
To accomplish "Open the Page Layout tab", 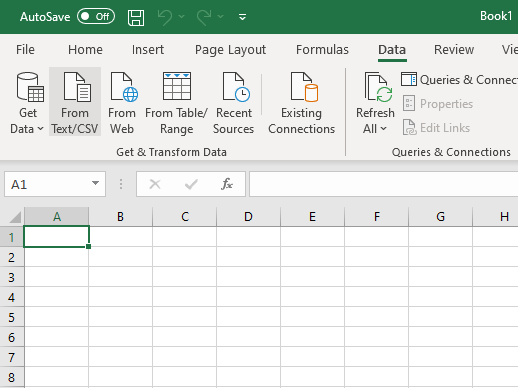I will (x=230, y=50).
